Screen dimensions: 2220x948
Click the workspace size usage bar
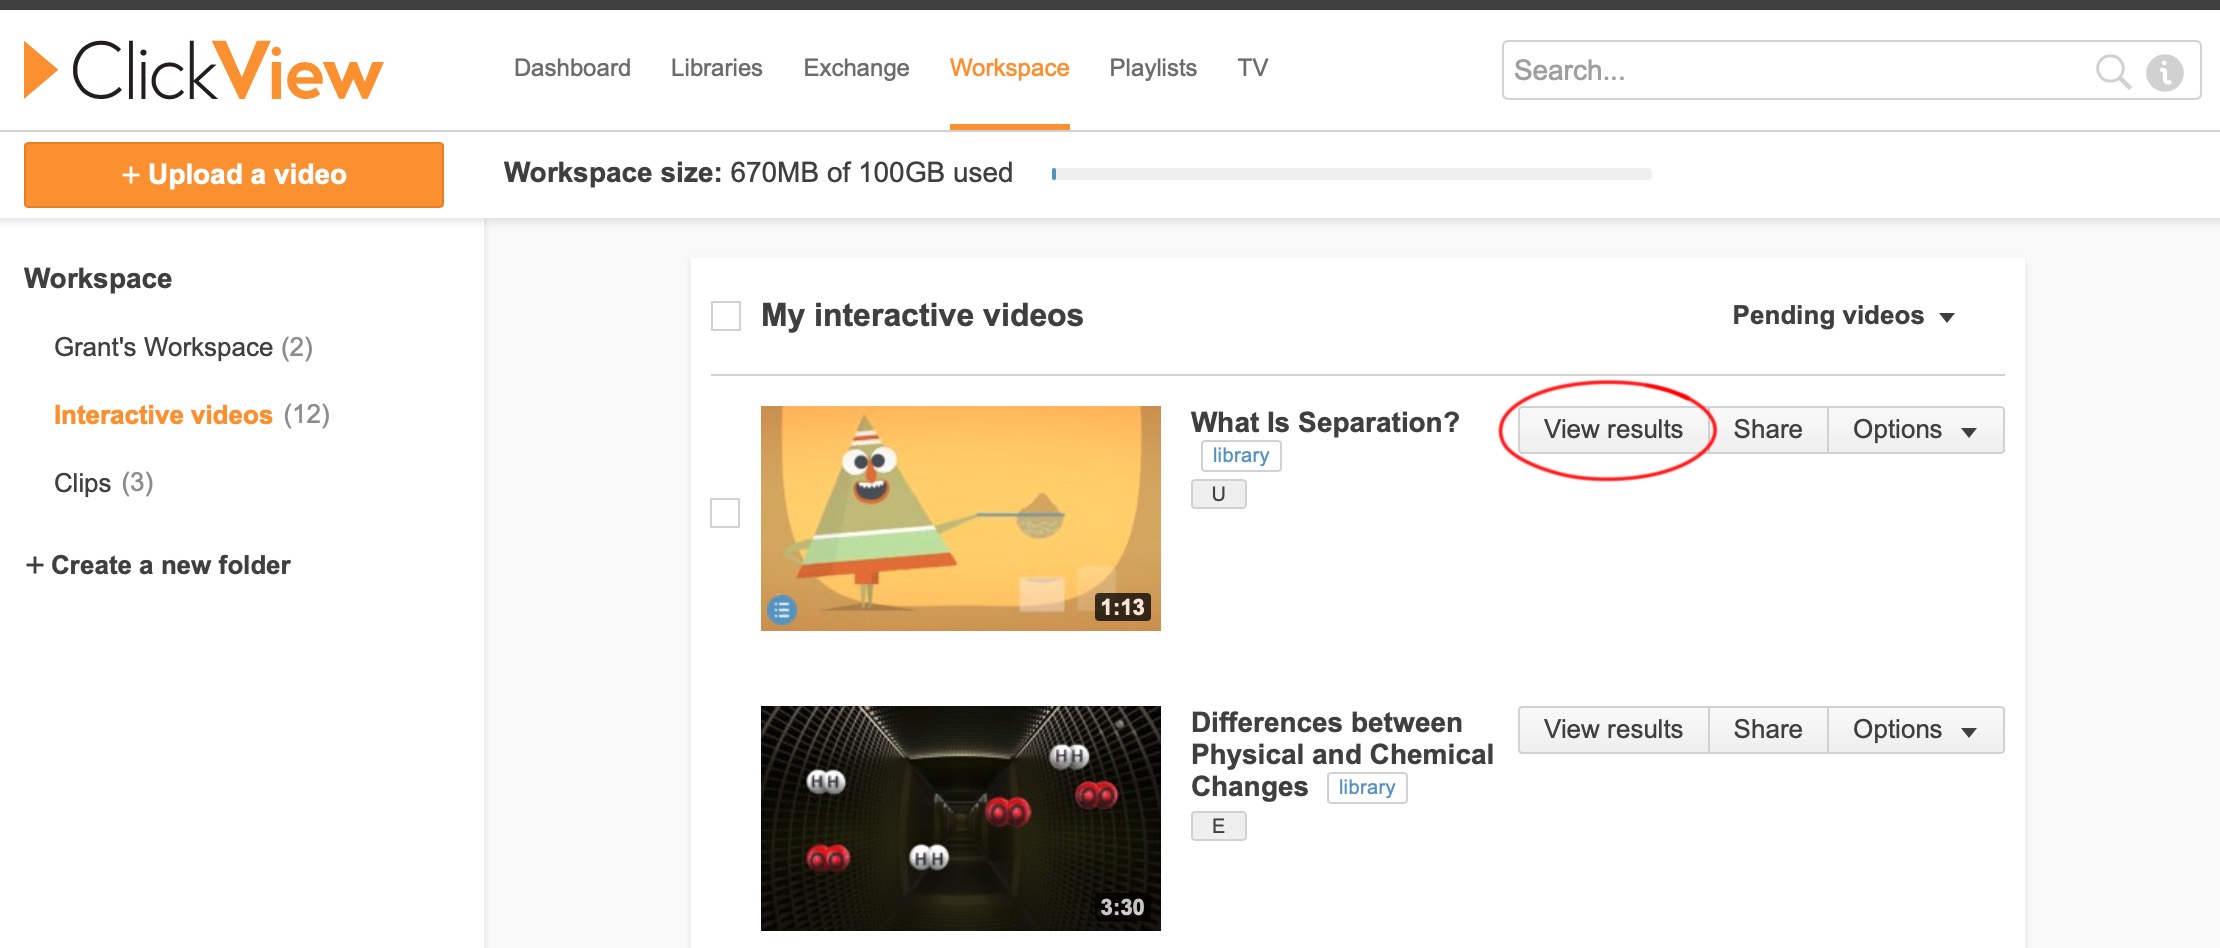point(1351,174)
